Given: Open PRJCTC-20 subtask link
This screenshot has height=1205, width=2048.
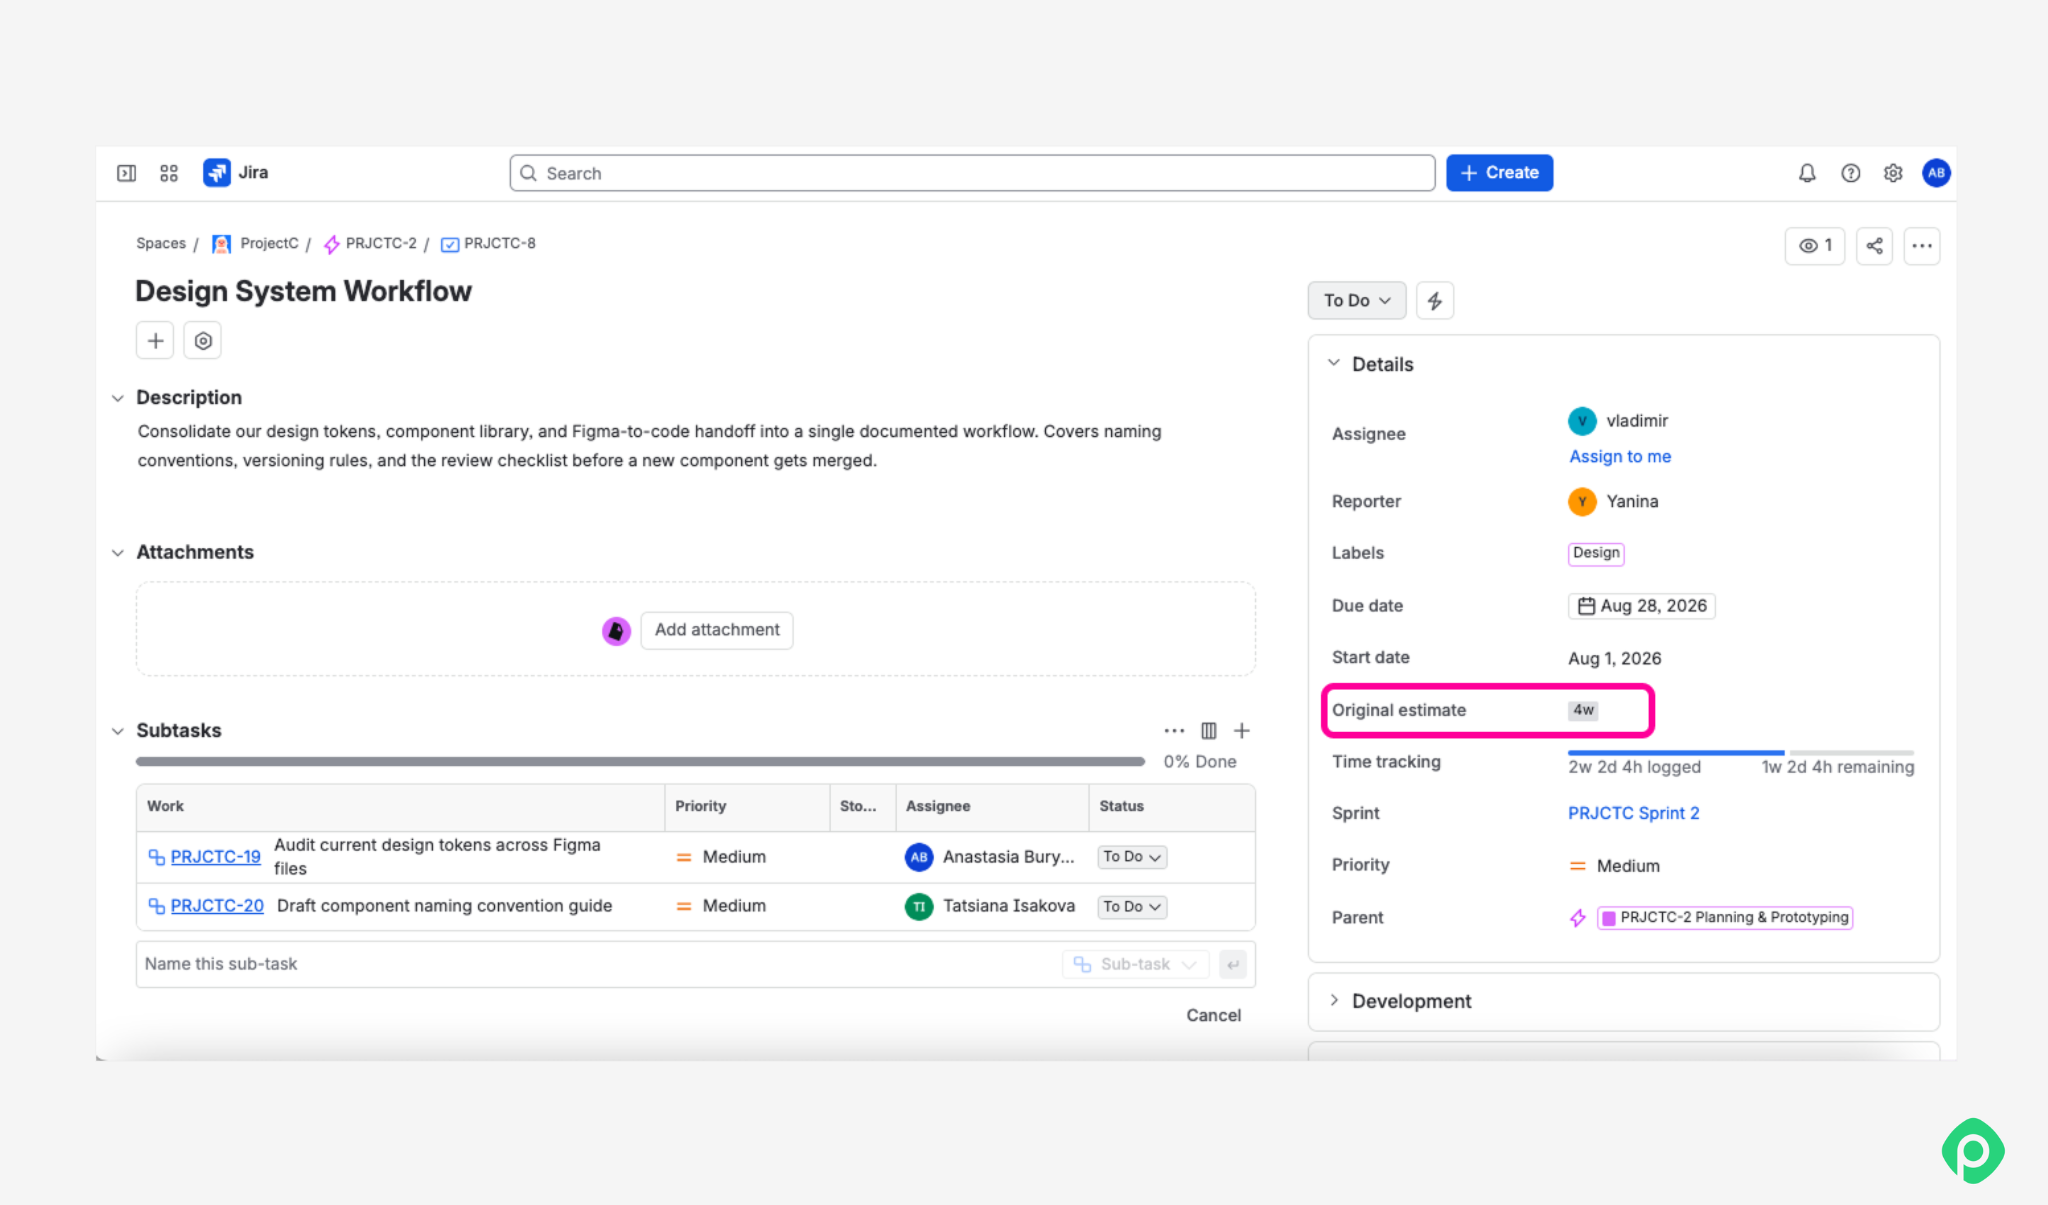Looking at the screenshot, I should pyautogui.click(x=217, y=906).
